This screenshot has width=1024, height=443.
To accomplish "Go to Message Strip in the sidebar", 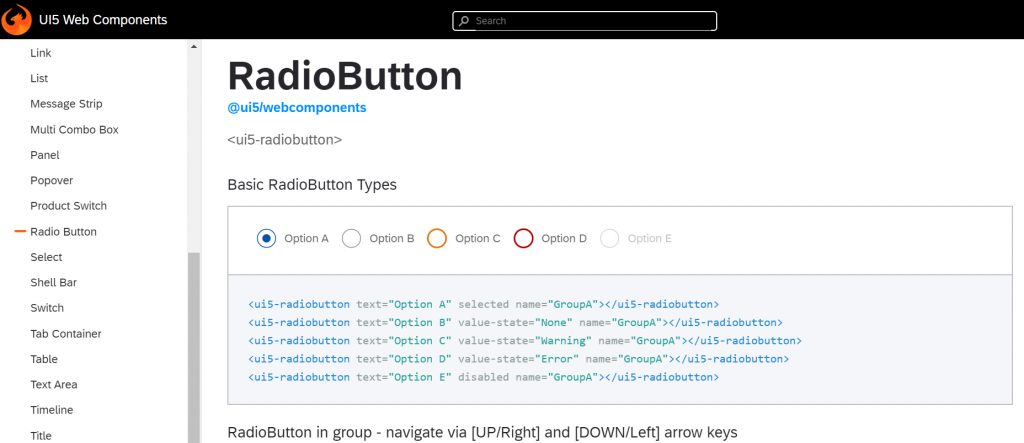I will coord(66,104).
